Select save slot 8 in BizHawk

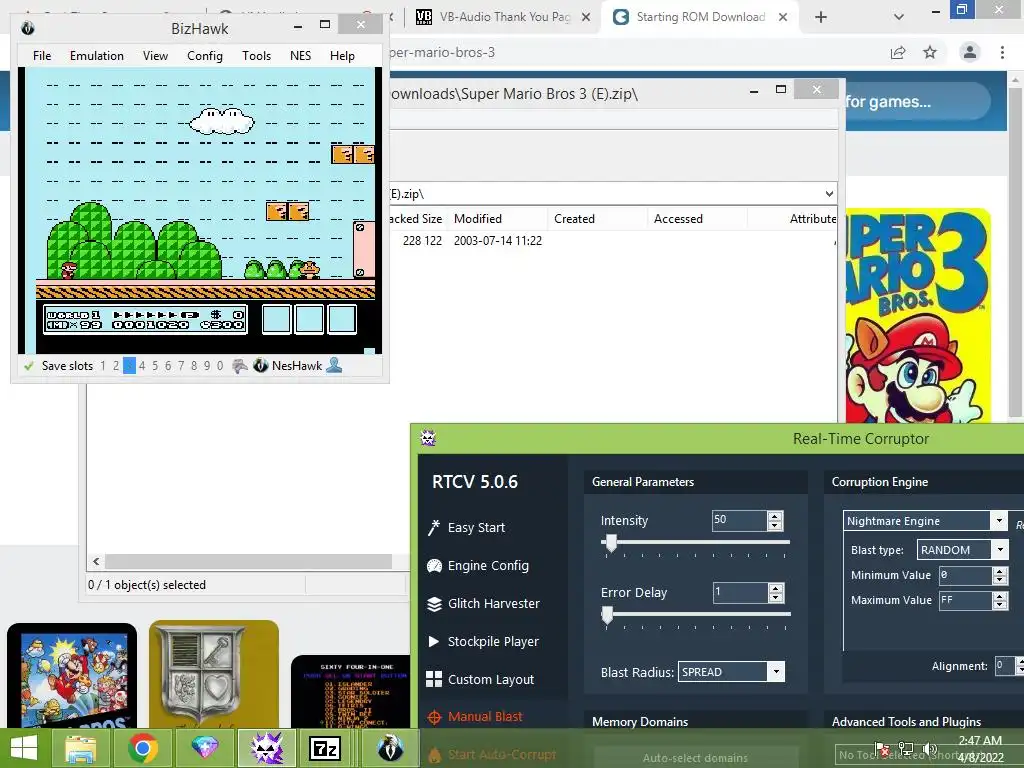(x=194, y=366)
